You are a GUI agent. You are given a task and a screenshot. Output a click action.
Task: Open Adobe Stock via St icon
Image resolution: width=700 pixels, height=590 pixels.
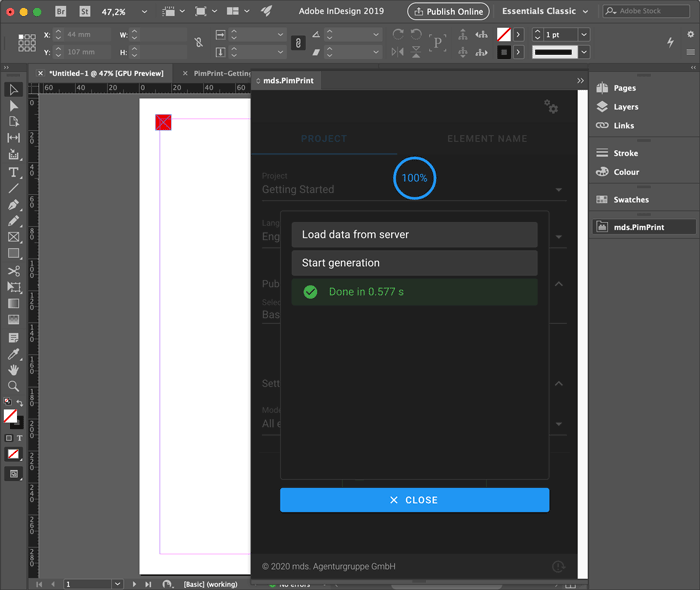pos(84,12)
